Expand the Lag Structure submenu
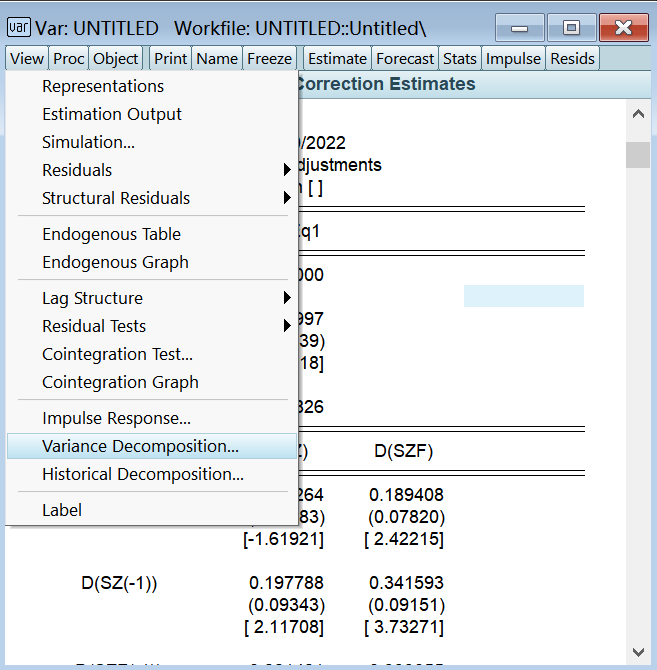Image resolution: width=657 pixels, height=670 pixels. pos(92,298)
